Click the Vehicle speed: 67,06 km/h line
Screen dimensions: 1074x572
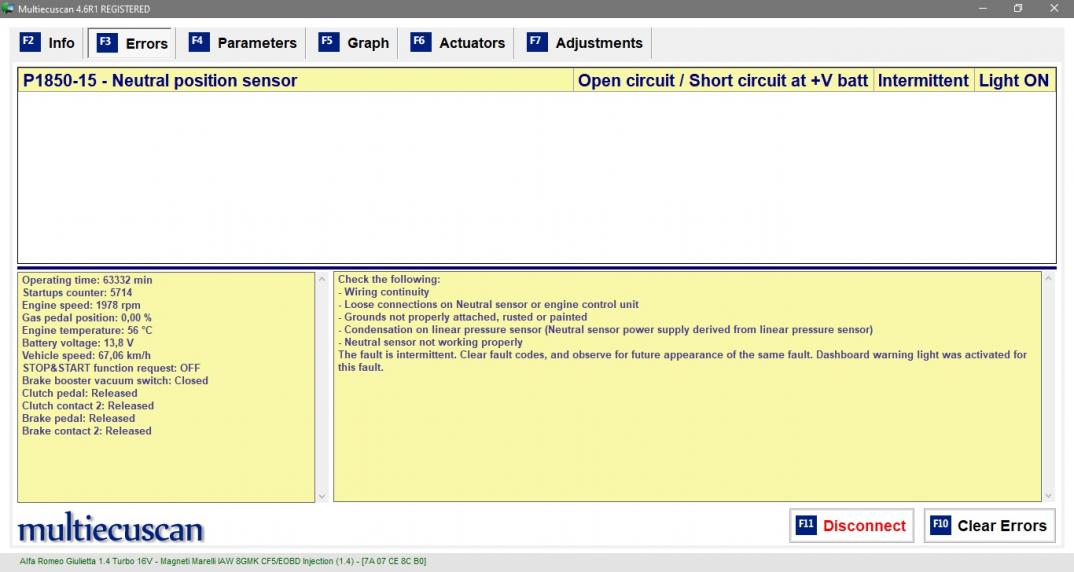pyautogui.click(x=86, y=356)
